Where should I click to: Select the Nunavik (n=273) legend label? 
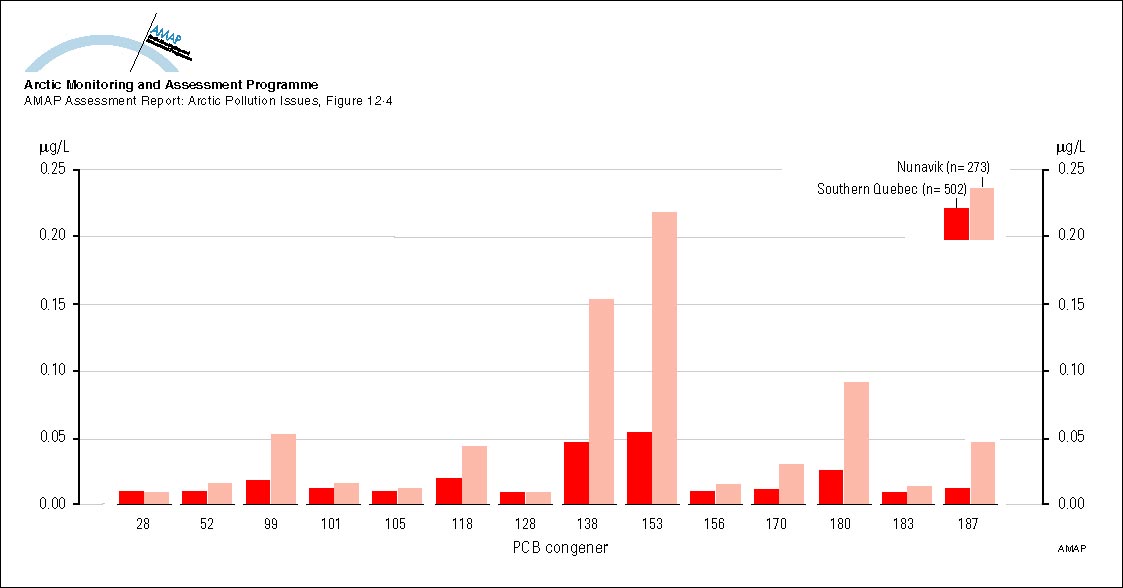[942, 167]
